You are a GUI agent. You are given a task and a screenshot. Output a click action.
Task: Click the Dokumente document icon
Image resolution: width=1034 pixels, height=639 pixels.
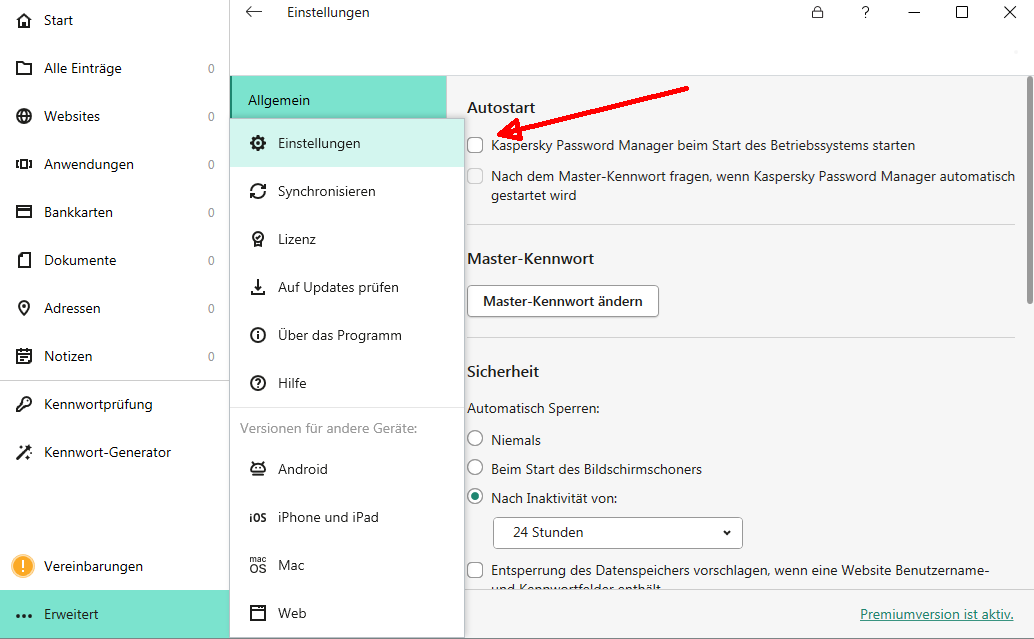pyautogui.click(x=24, y=260)
